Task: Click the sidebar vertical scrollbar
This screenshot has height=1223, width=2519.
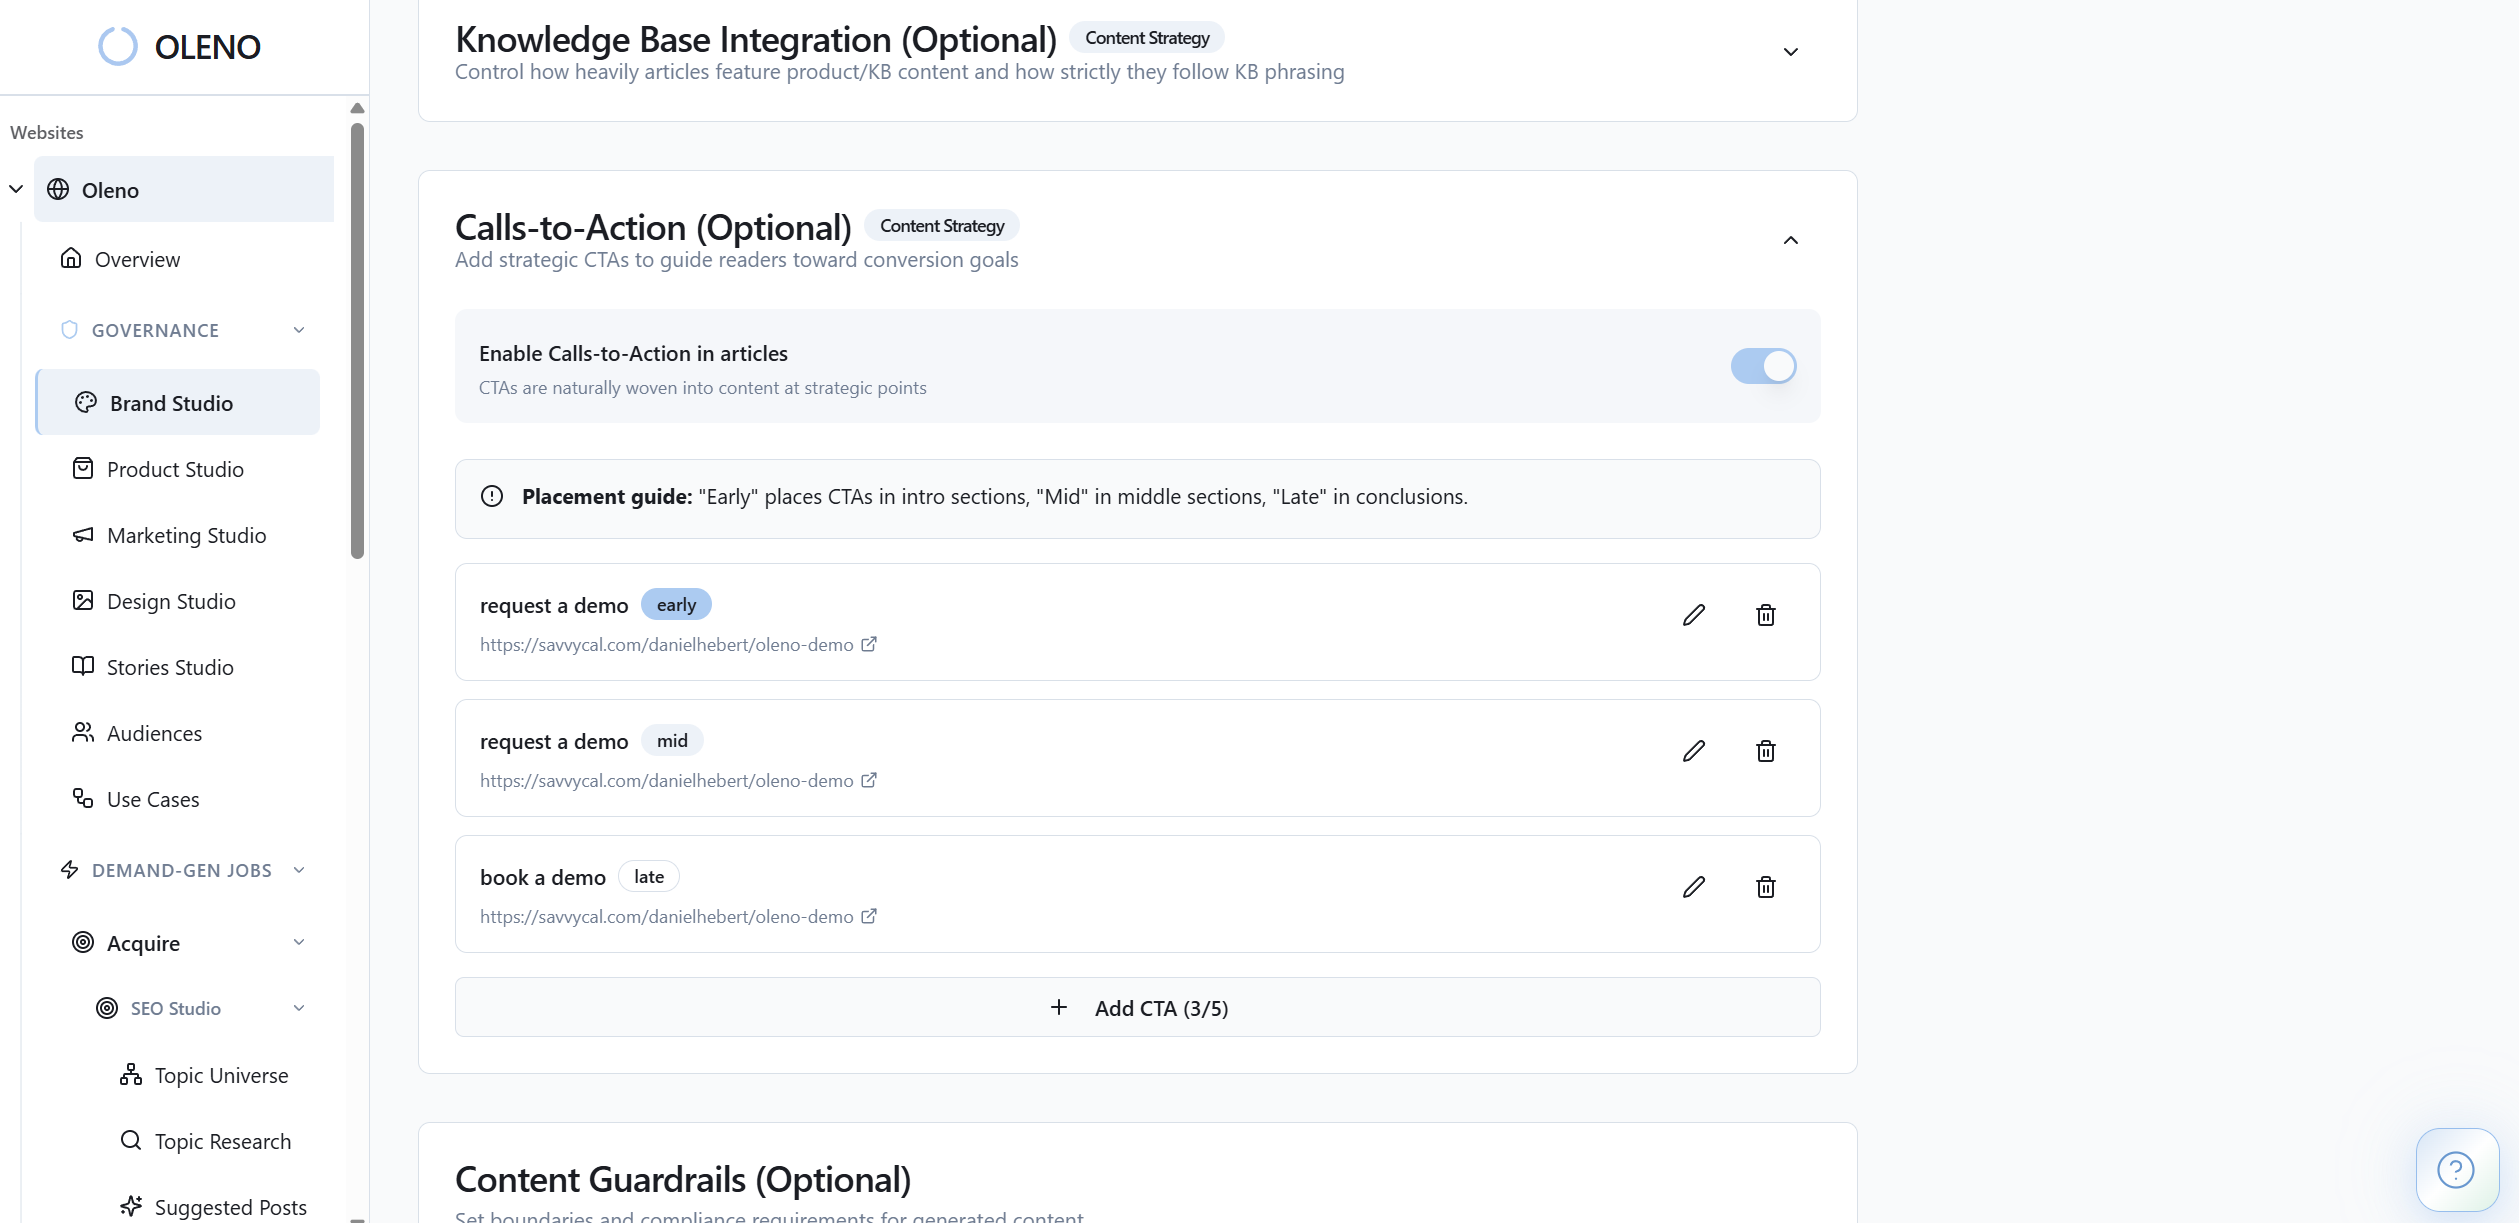Action: pyautogui.click(x=357, y=340)
